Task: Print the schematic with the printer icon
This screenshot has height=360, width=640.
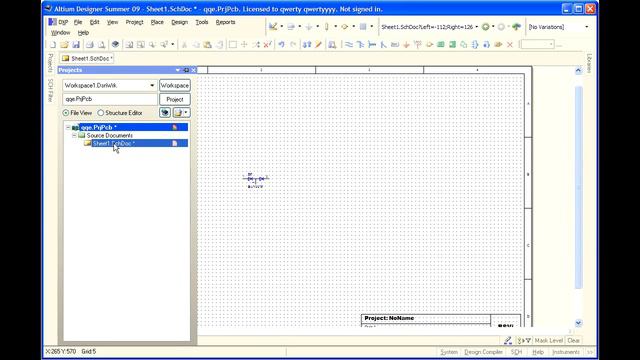Action: (x=89, y=44)
